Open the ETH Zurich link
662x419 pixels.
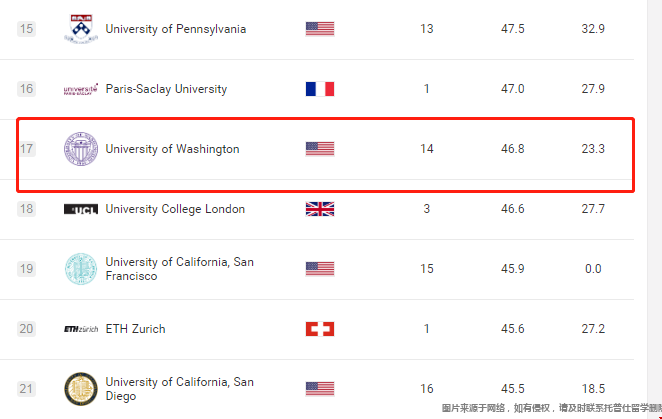(x=135, y=329)
